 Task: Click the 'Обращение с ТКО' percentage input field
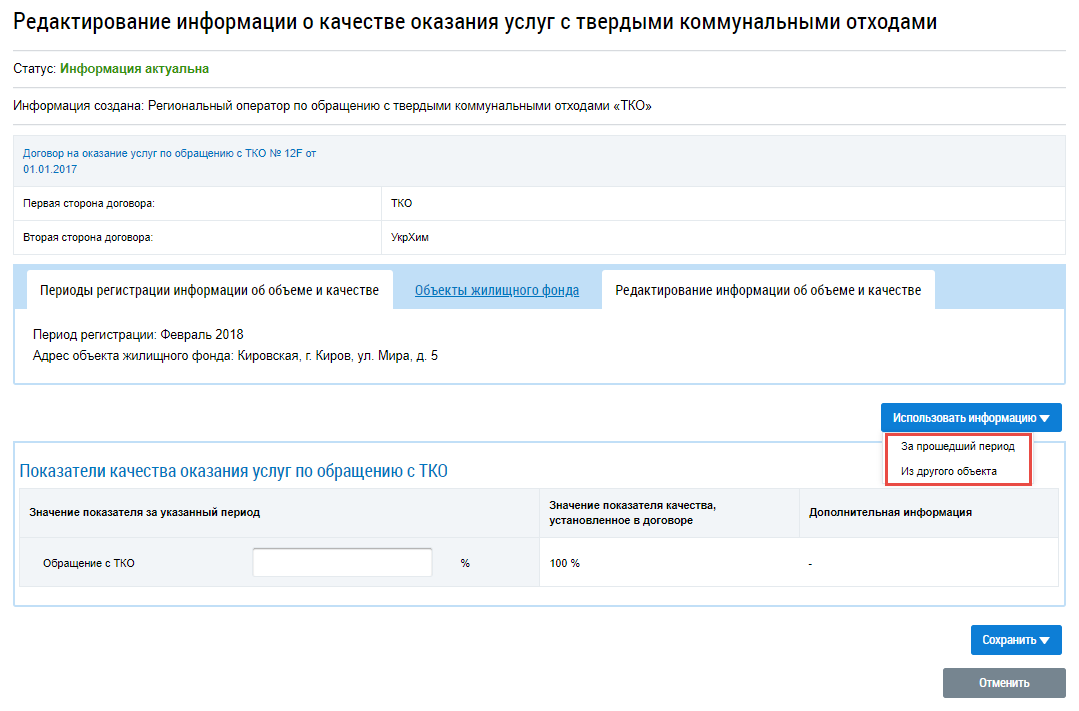[x=342, y=563]
